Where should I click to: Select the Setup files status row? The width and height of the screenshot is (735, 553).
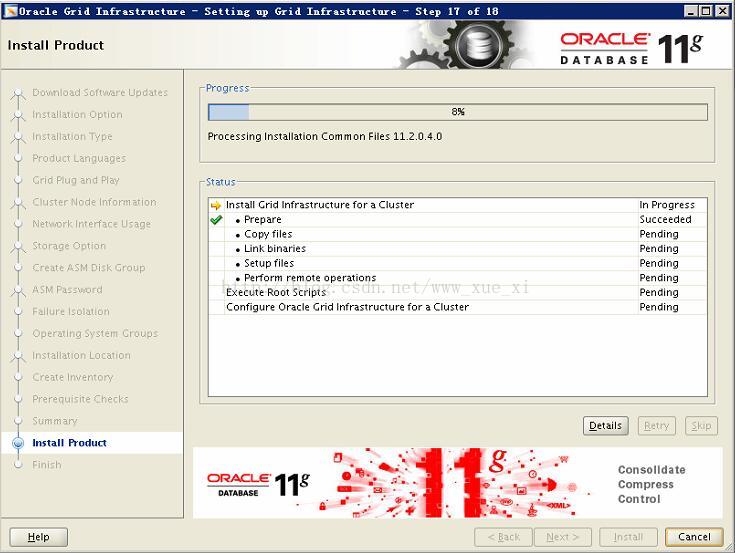pos(458,263)
